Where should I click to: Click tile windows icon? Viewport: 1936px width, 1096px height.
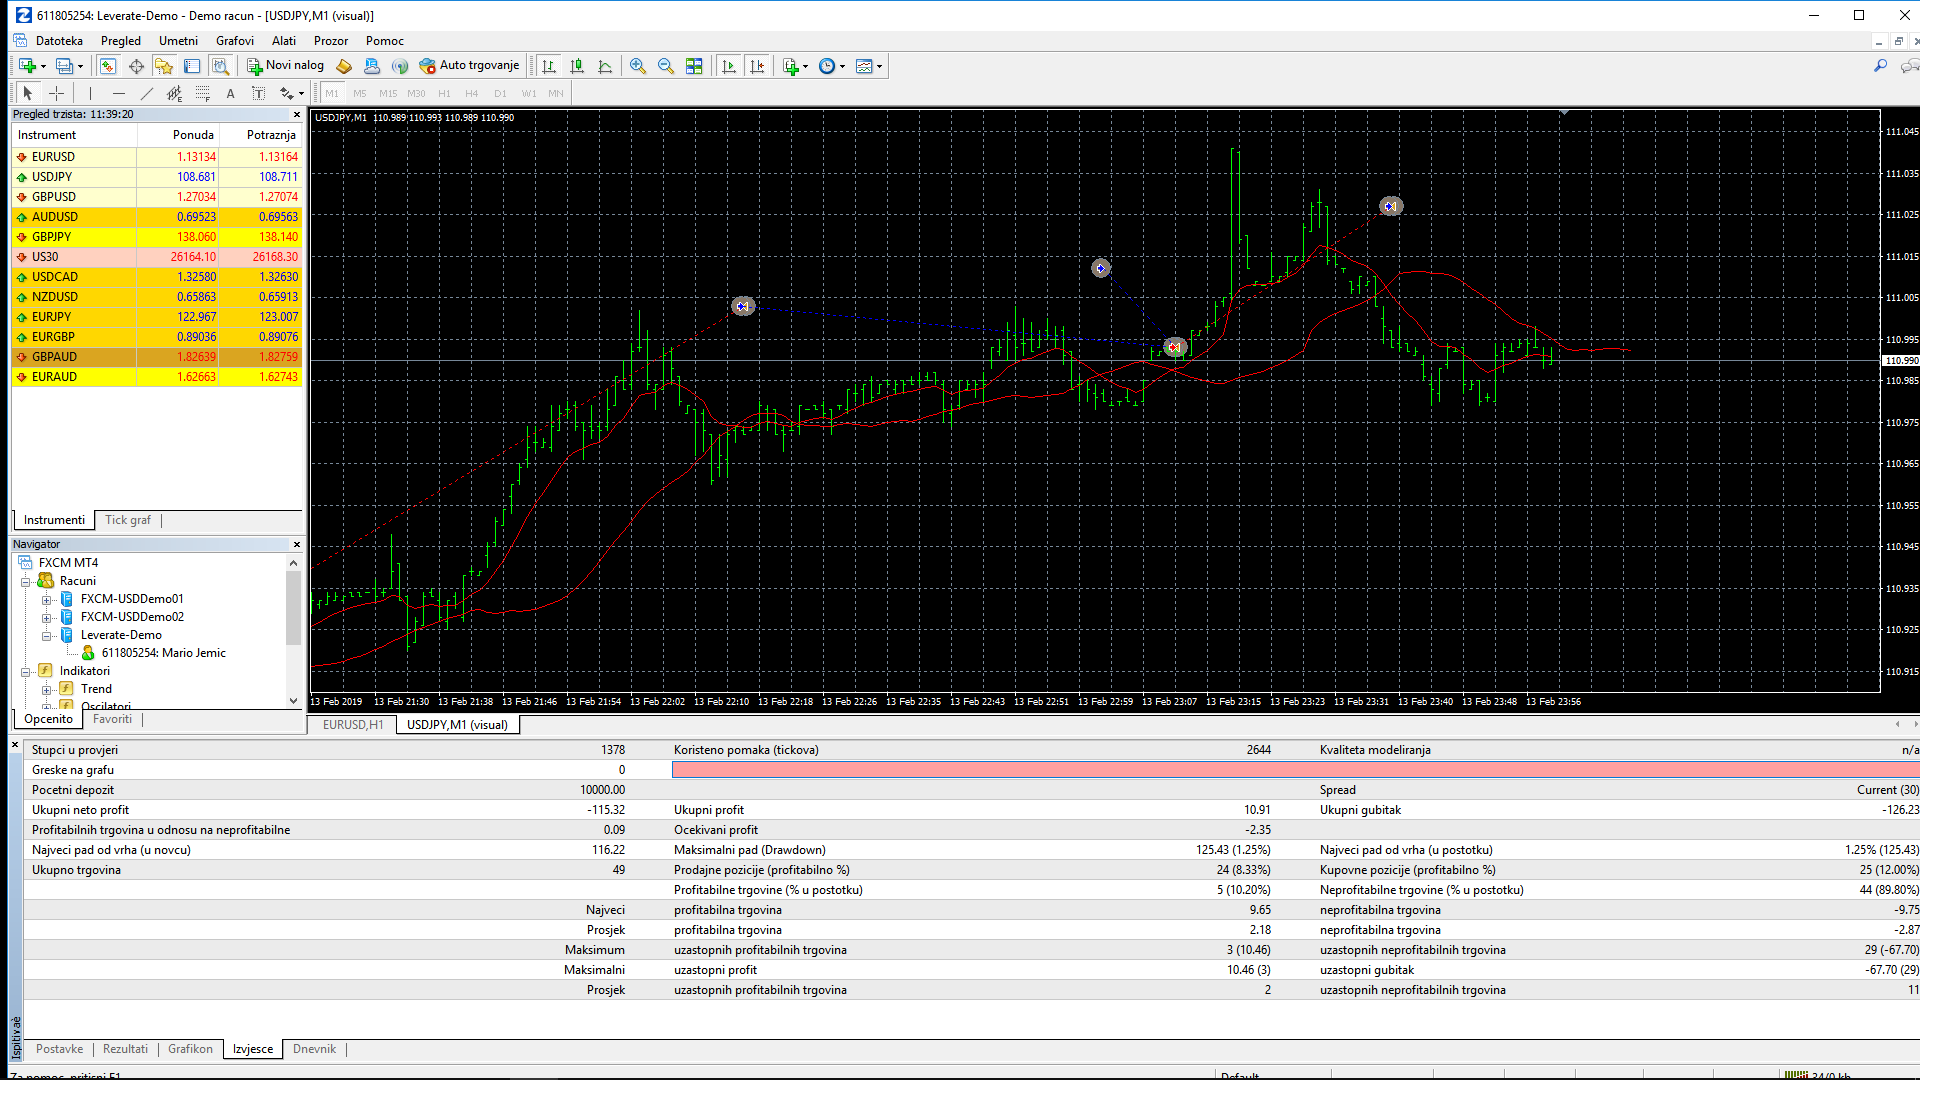(x=694, y=66)
